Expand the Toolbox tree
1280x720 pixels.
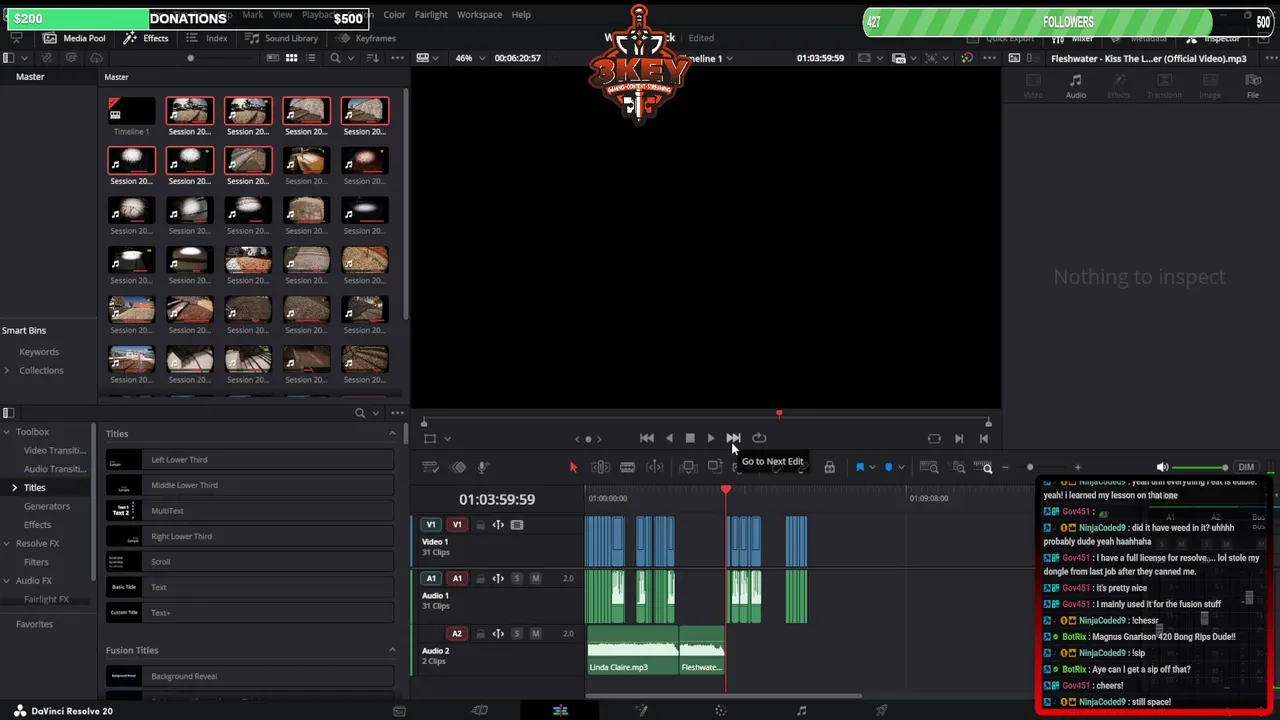point(6,432)
